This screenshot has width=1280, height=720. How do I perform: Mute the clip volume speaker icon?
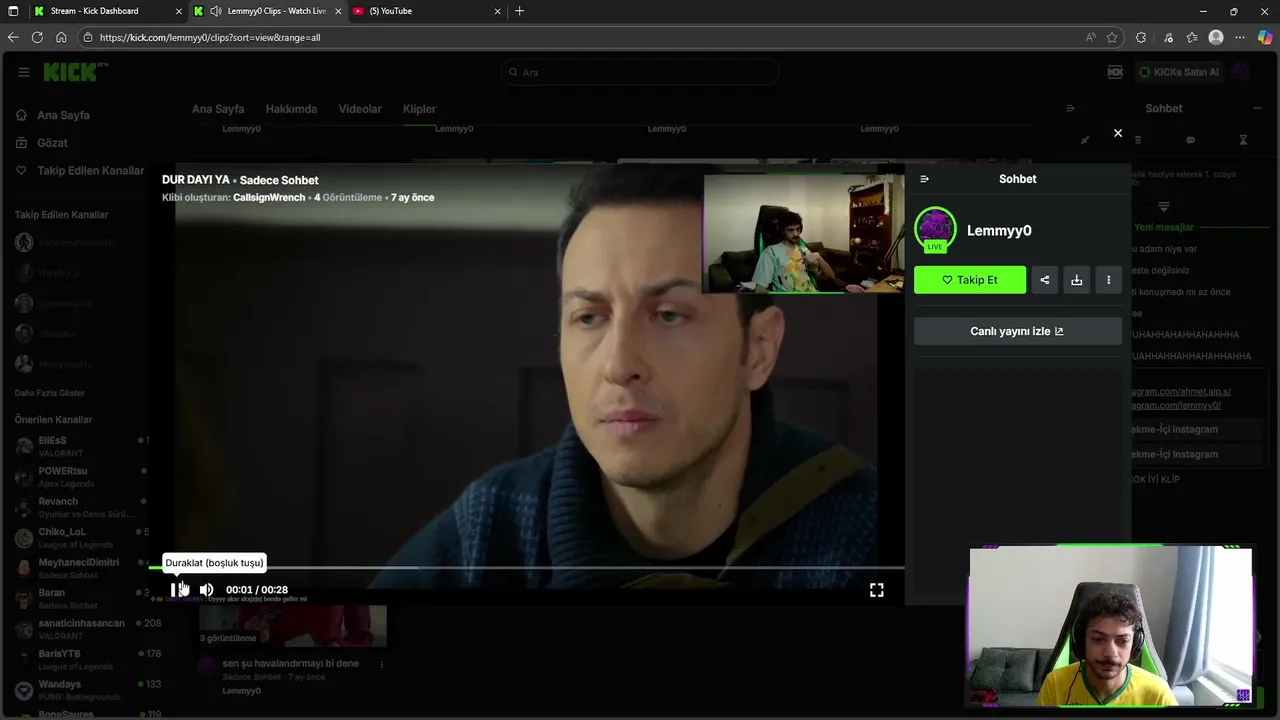206,590
